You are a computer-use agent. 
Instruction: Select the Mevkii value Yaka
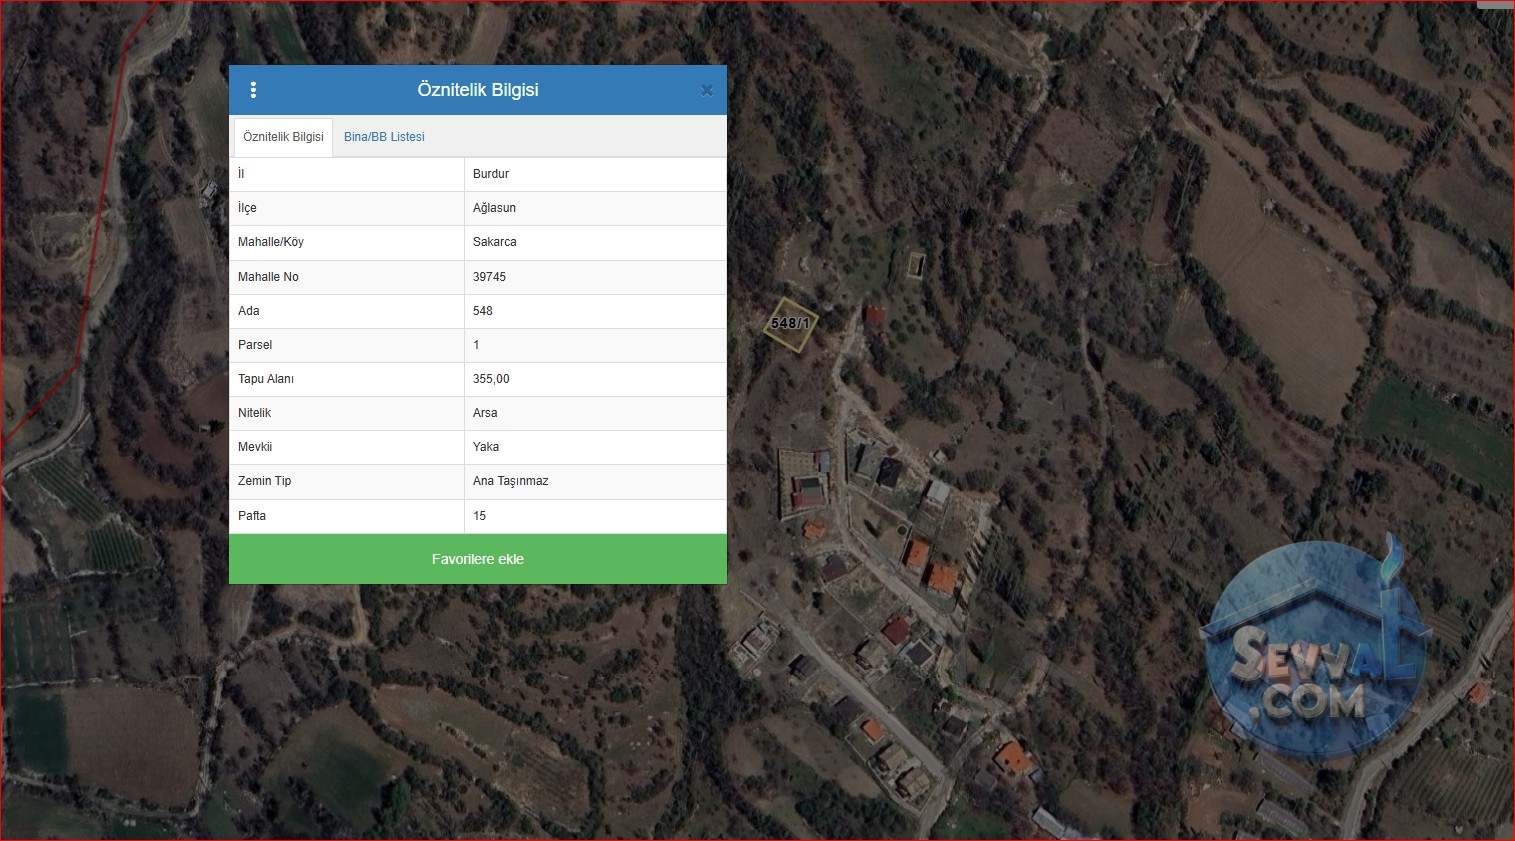point(486,447)
